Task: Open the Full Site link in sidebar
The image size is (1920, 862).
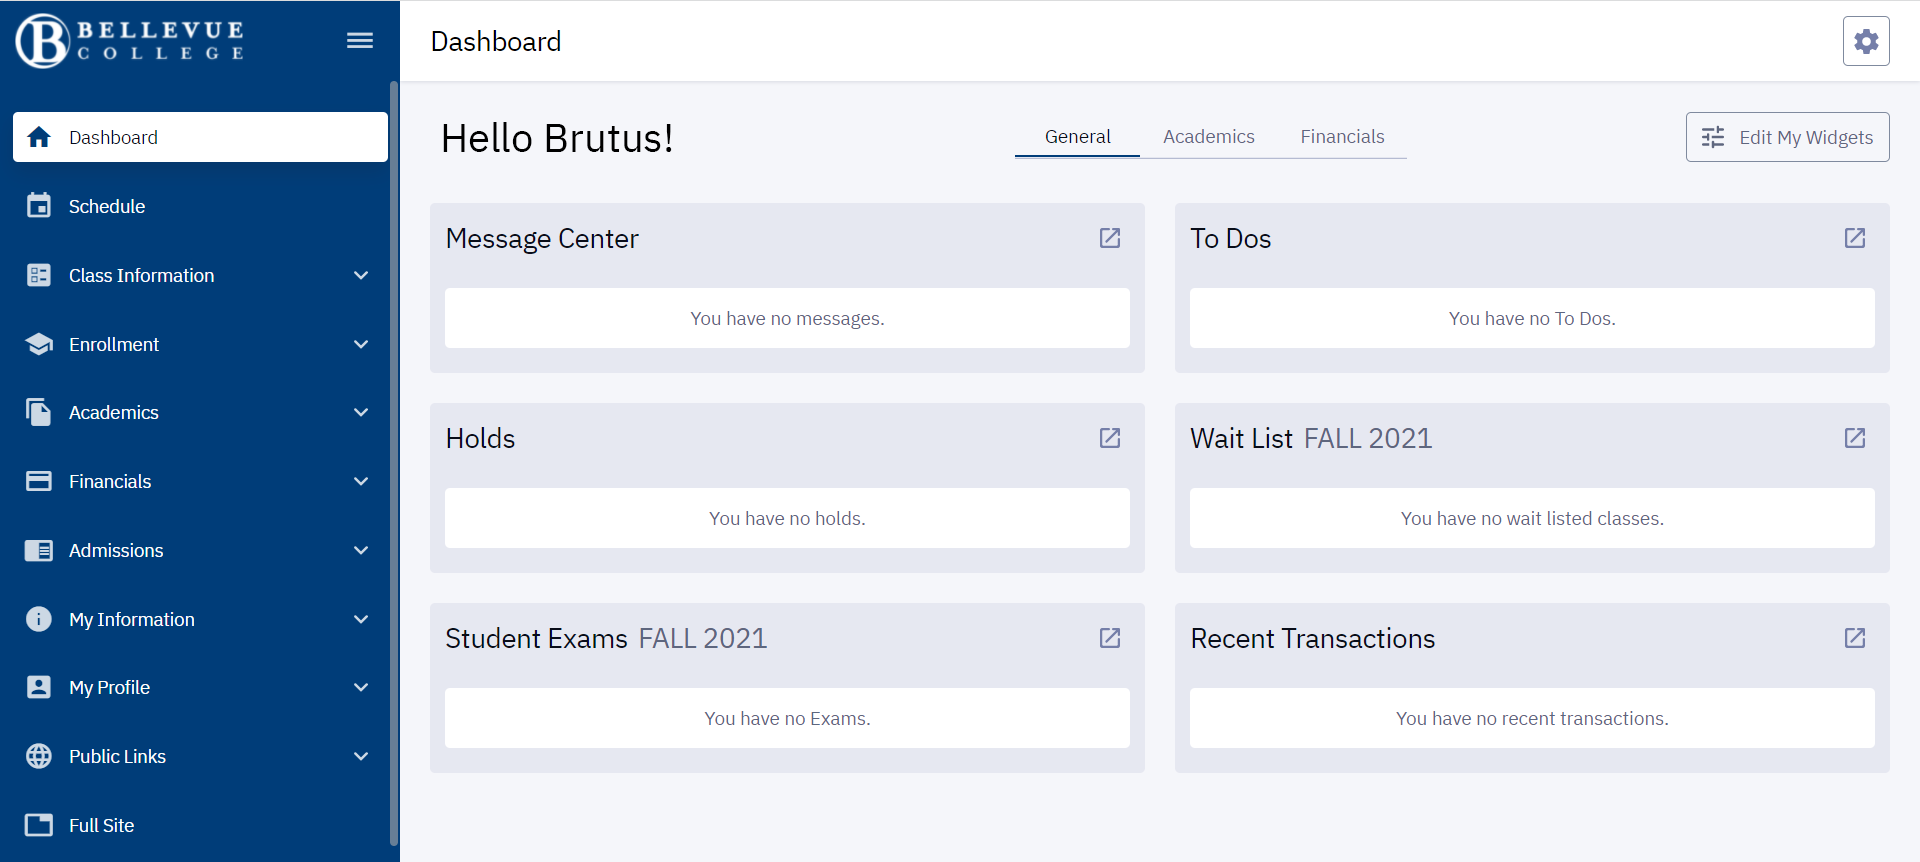Action: coord(101,825)
